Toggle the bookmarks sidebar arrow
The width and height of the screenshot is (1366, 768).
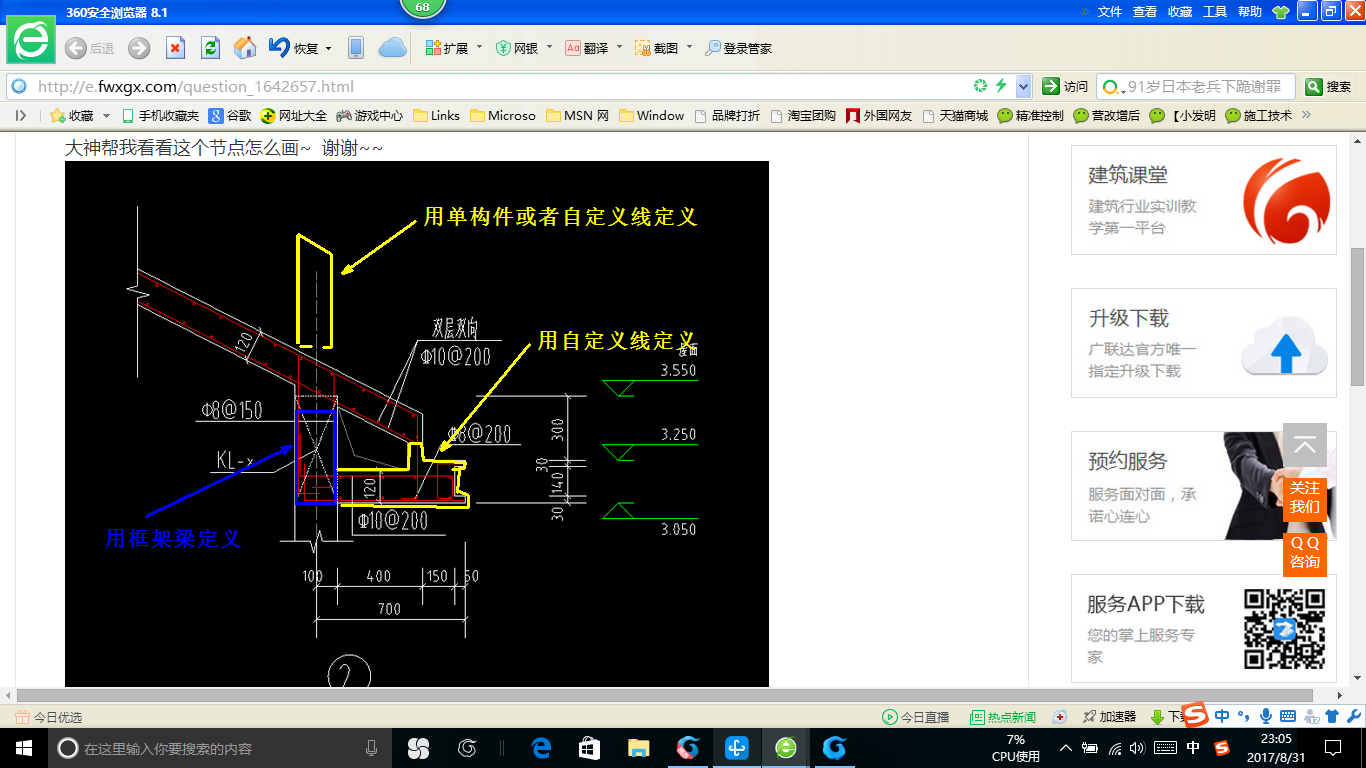click(21, 115)
